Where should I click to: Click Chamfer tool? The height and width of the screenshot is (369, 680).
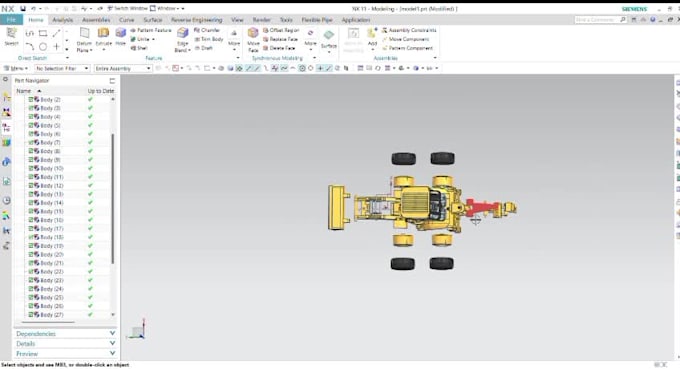pos(207,30)
